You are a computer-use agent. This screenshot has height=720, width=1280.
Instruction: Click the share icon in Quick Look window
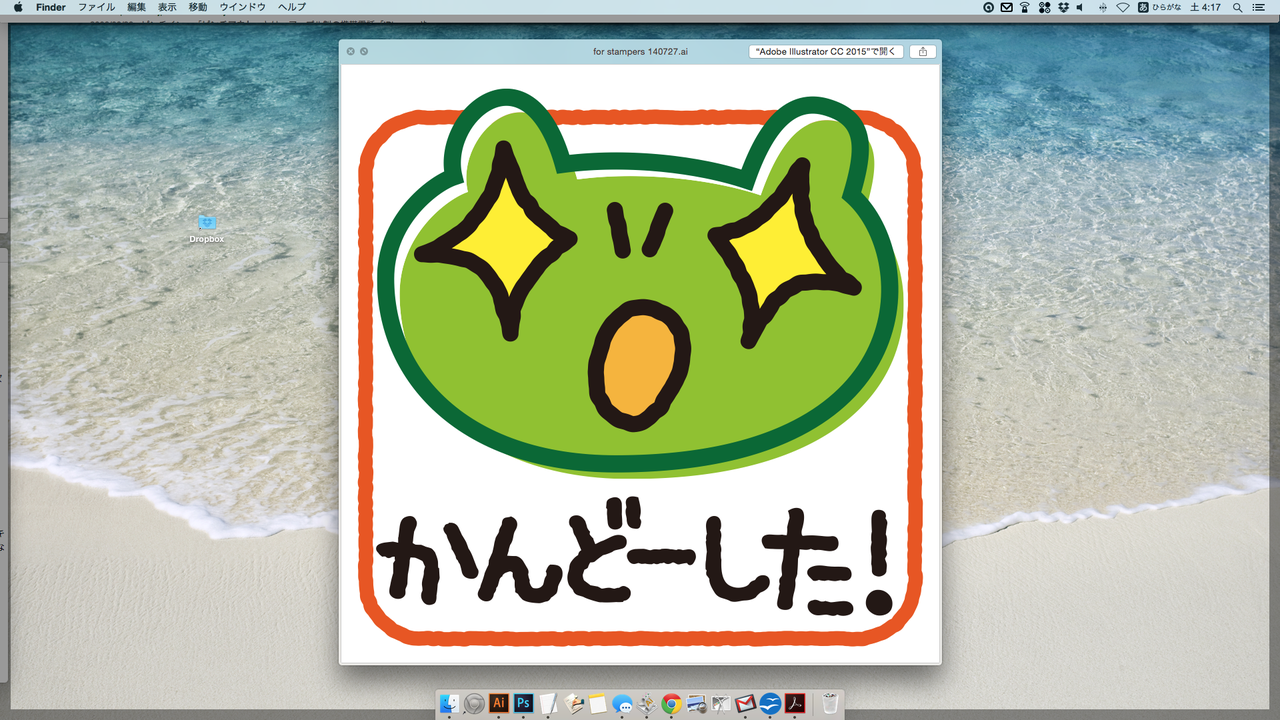pyautogui.click(x=923, y=52)
